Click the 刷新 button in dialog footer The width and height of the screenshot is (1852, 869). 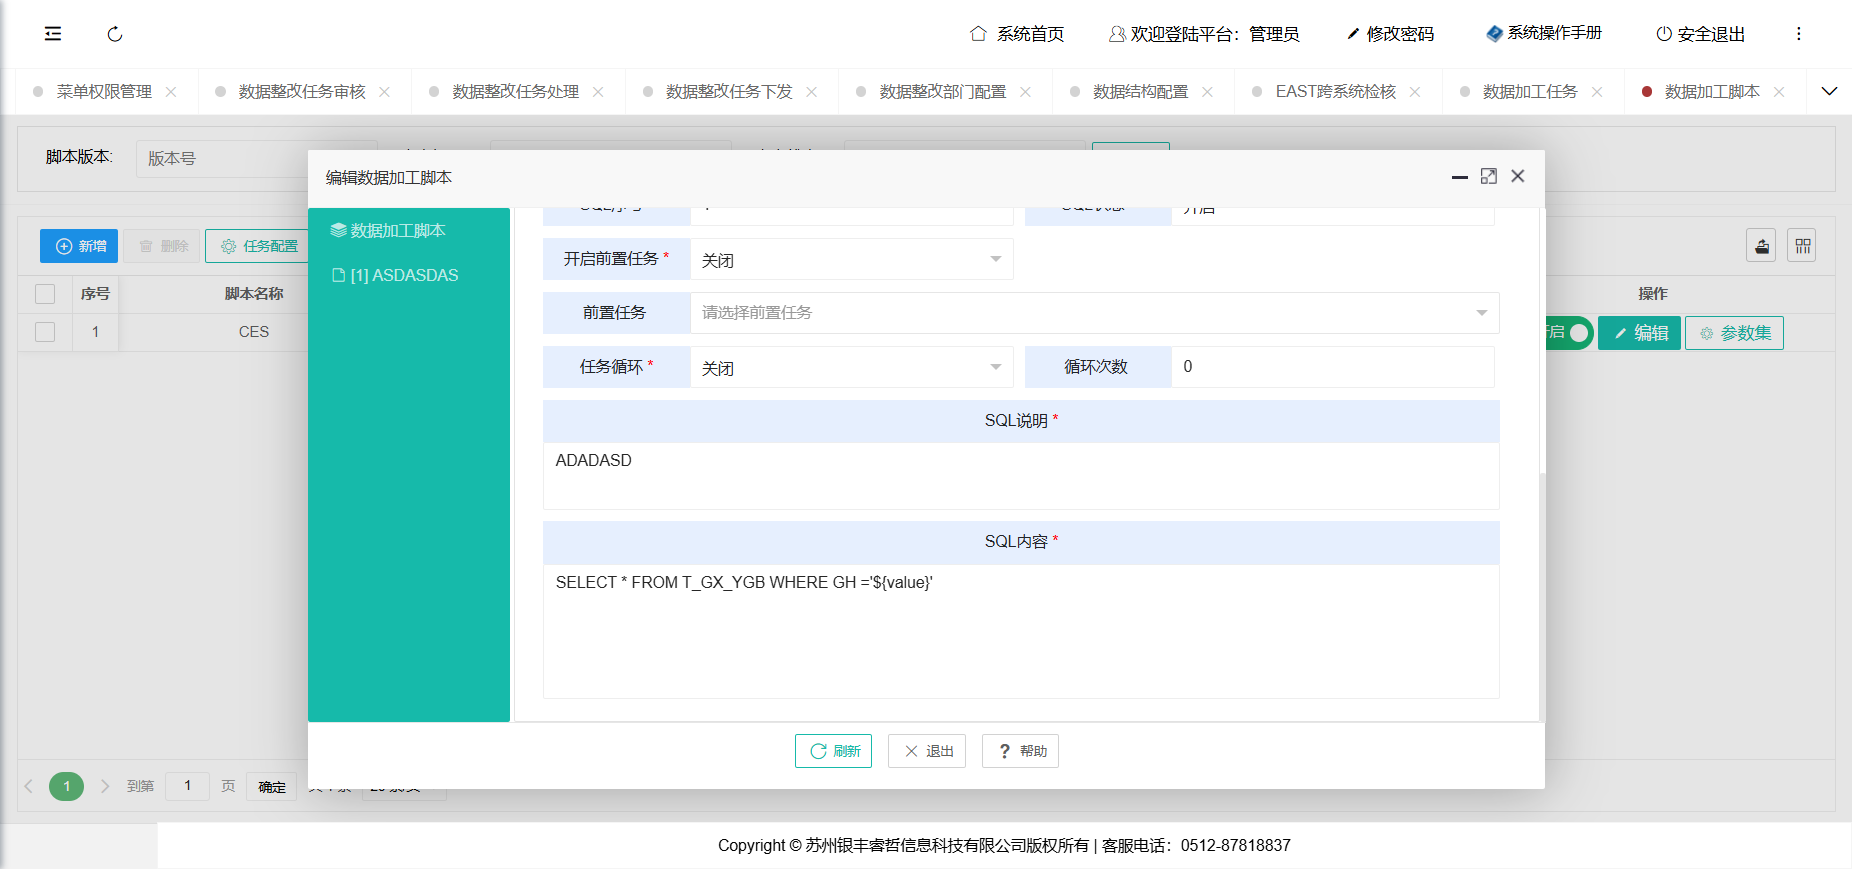click(833, 751)
